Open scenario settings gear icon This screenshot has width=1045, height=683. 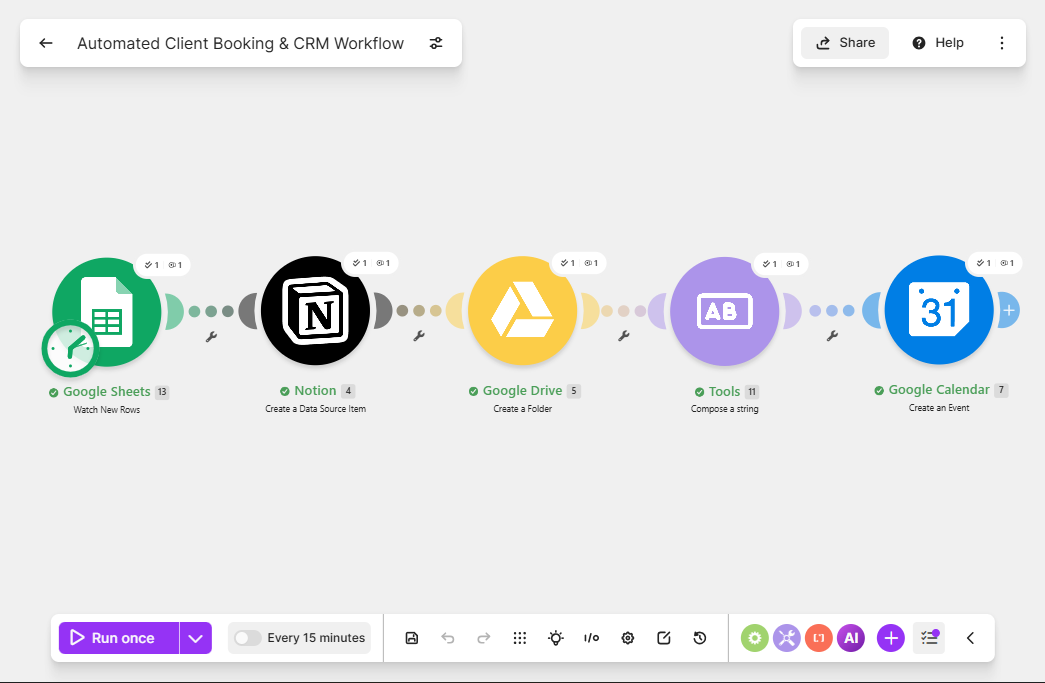coord(628,638)
